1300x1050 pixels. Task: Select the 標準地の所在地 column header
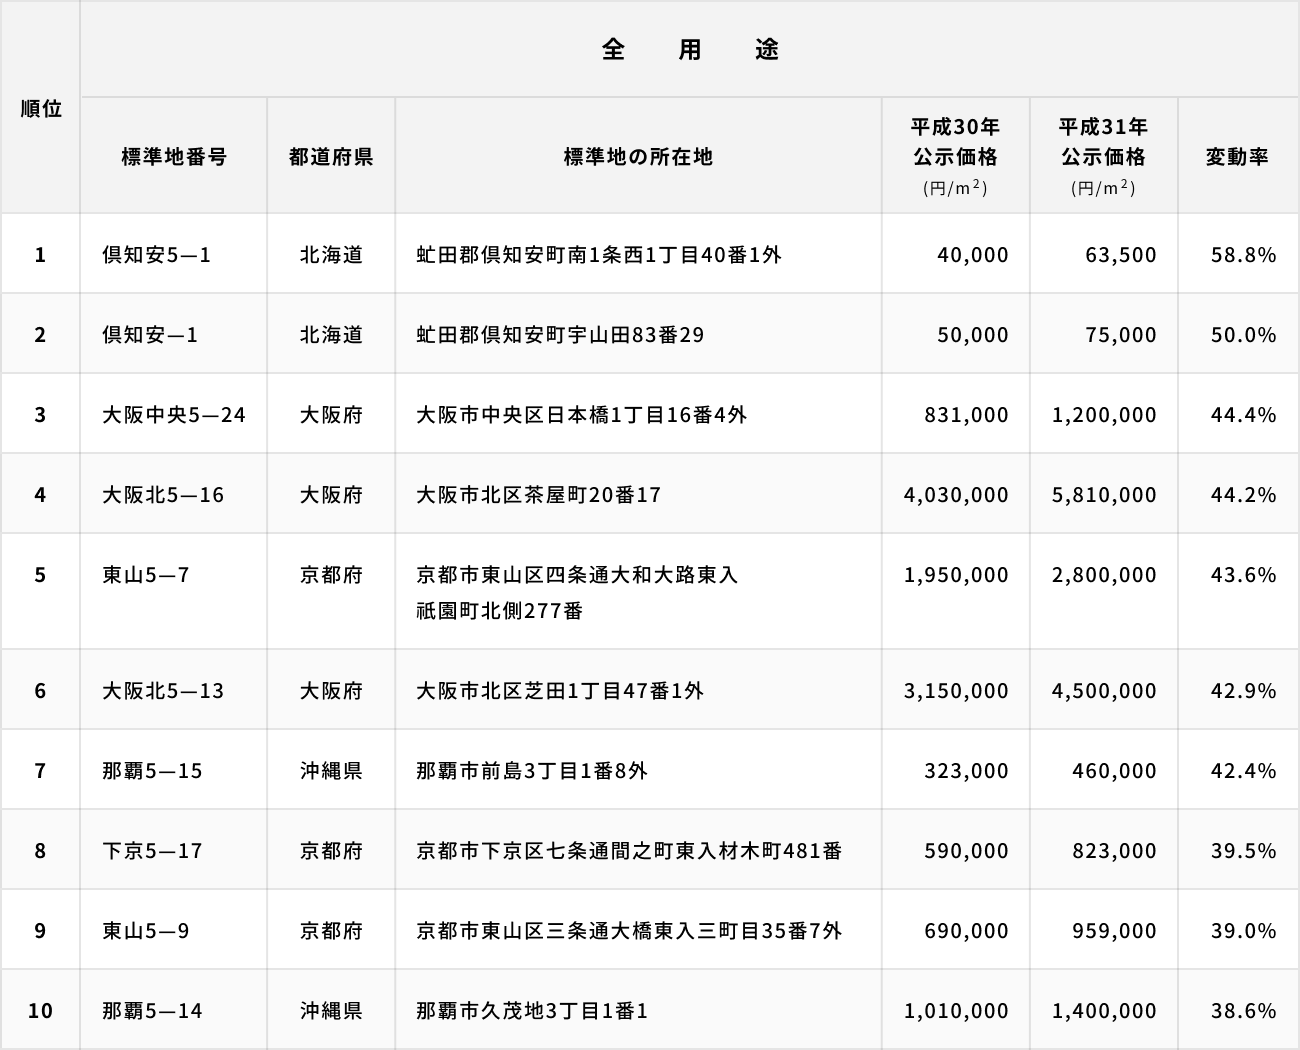(x=638, y=156)
